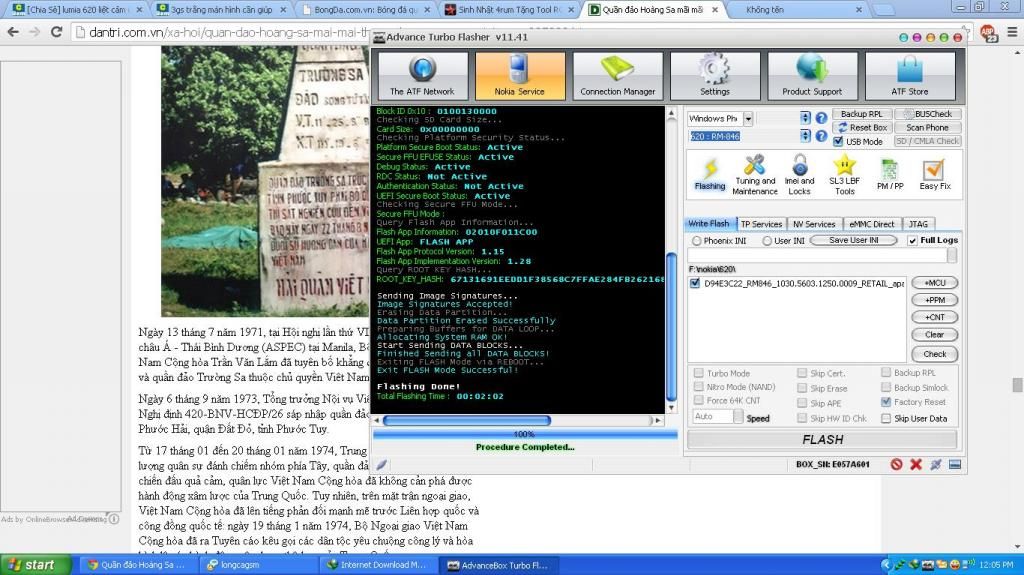Click Save User INI button
The height and width of the screenshot is (575, 1024).
(854, 240)
